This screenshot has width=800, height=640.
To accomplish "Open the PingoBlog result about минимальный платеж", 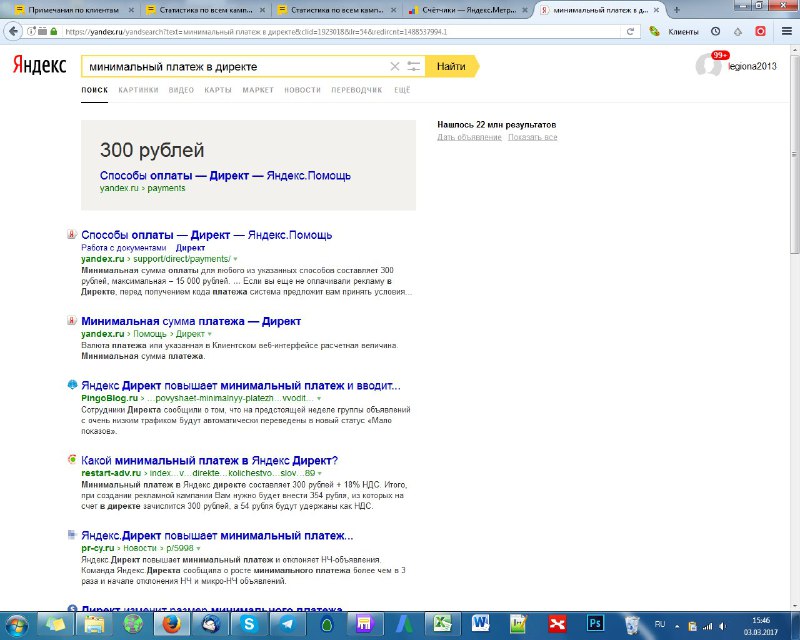I will click(241, 386).
